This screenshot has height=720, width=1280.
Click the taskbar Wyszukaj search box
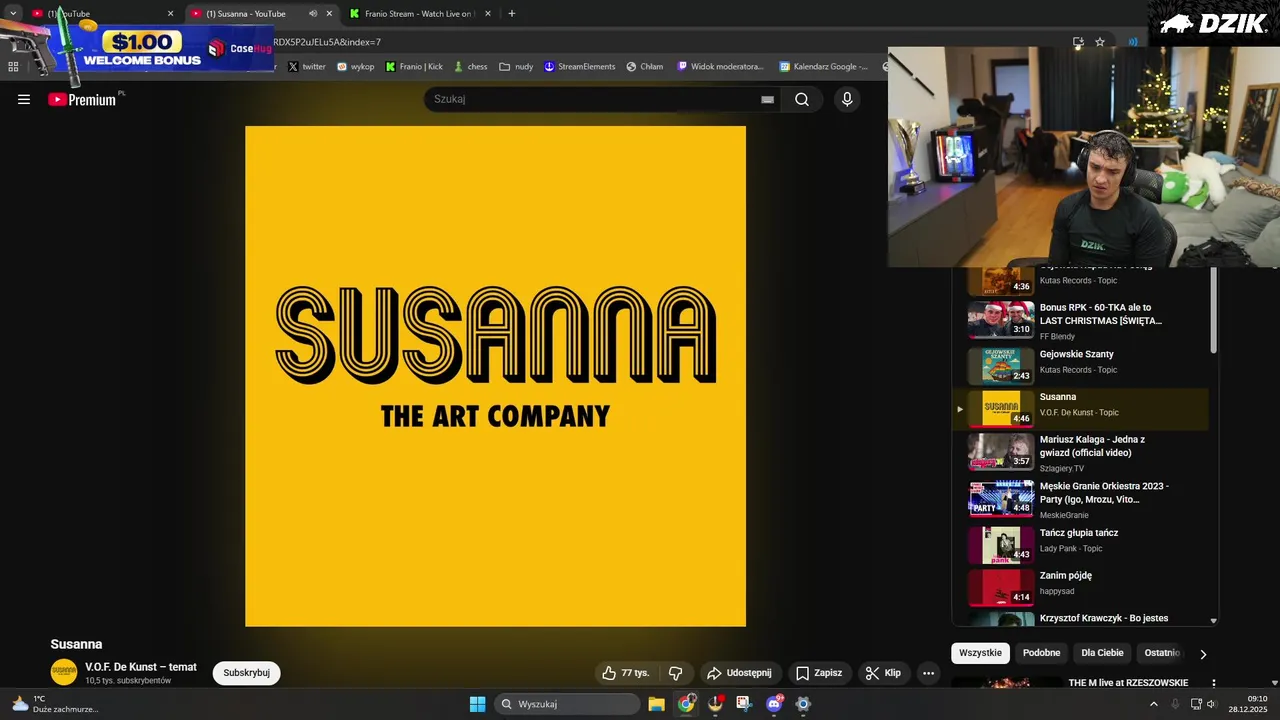(567, 704)
